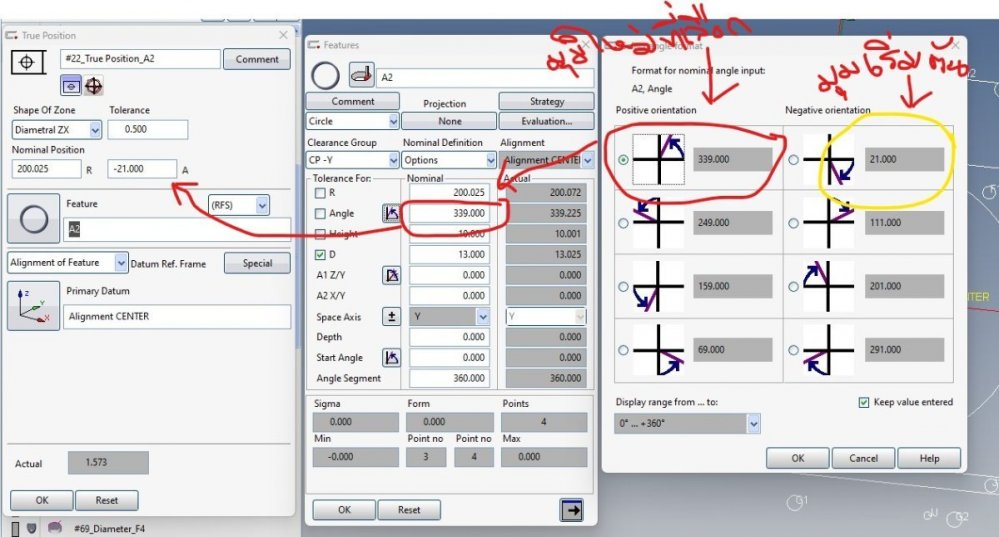Click the shield icon in the bottom list row
Screen dimensions: 999x537
click(31, 528)
